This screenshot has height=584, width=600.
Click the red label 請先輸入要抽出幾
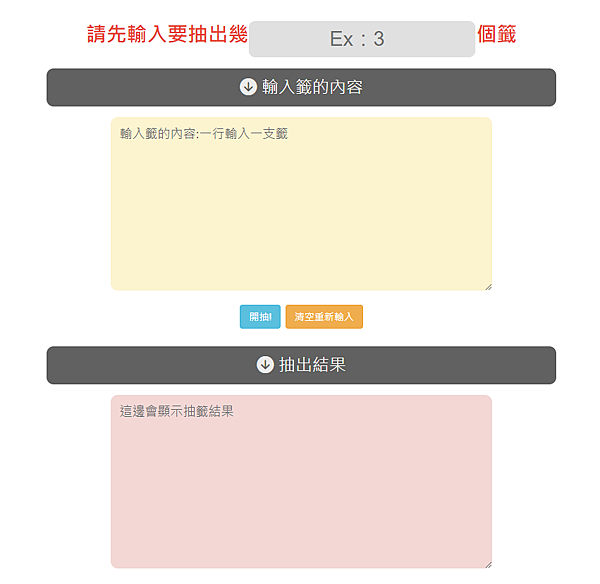(x=167, y=34)
